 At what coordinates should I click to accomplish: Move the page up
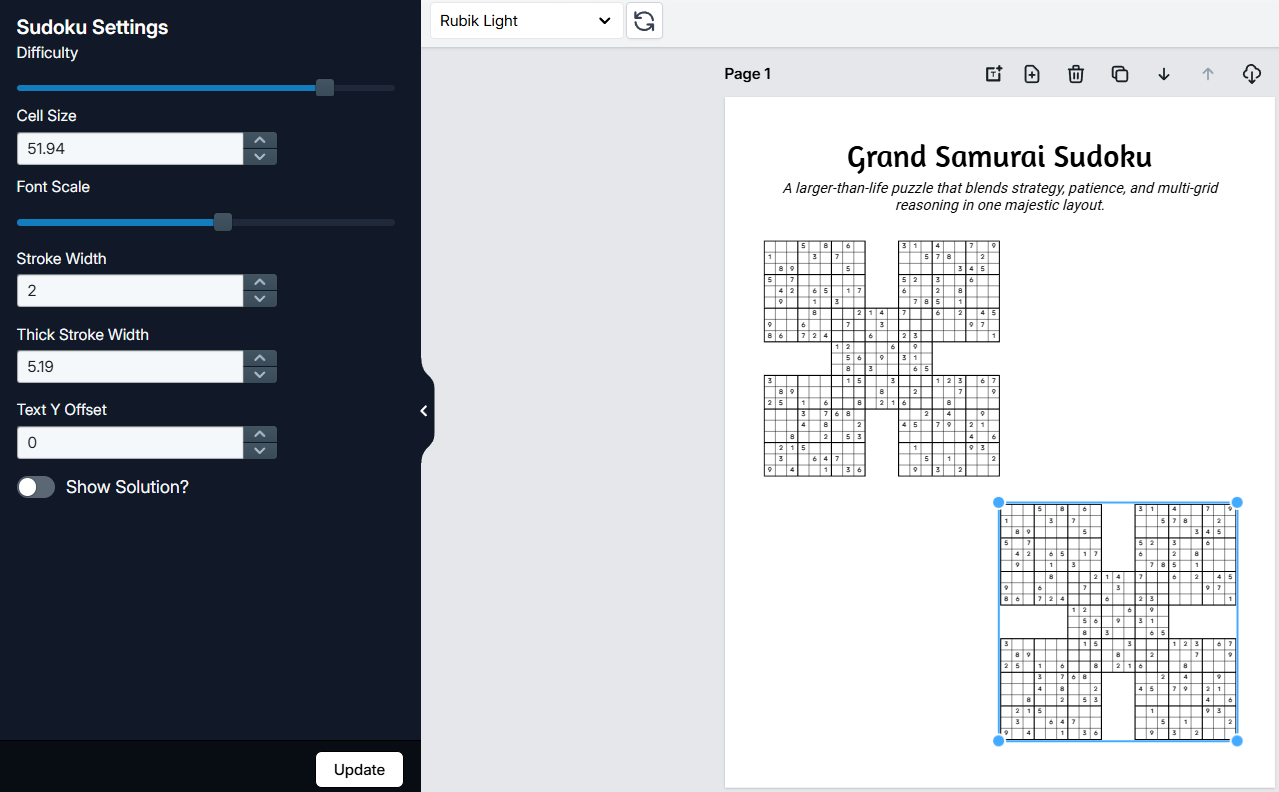[1207, 74]
